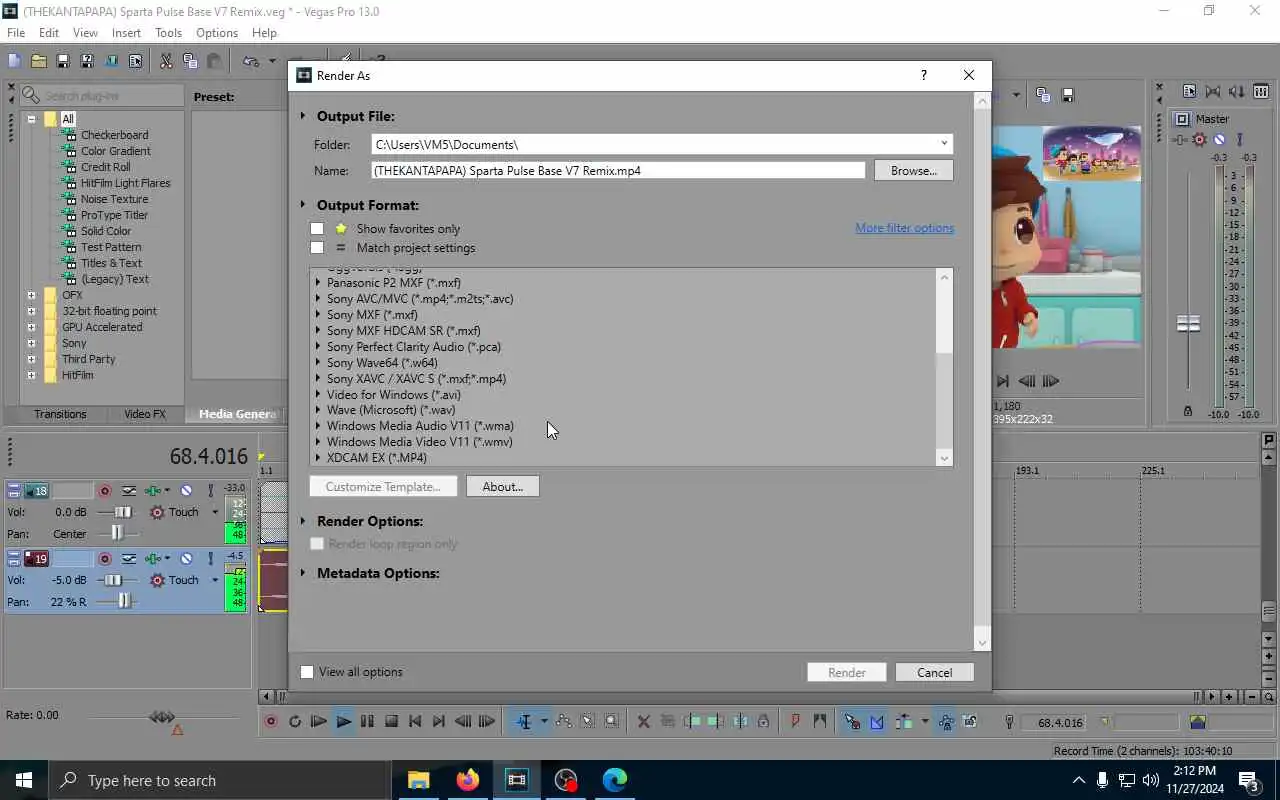Switch to the Transitions tab
This screenshot has width=1280, height=800.
pyautogui.click(x=60, y=414)
